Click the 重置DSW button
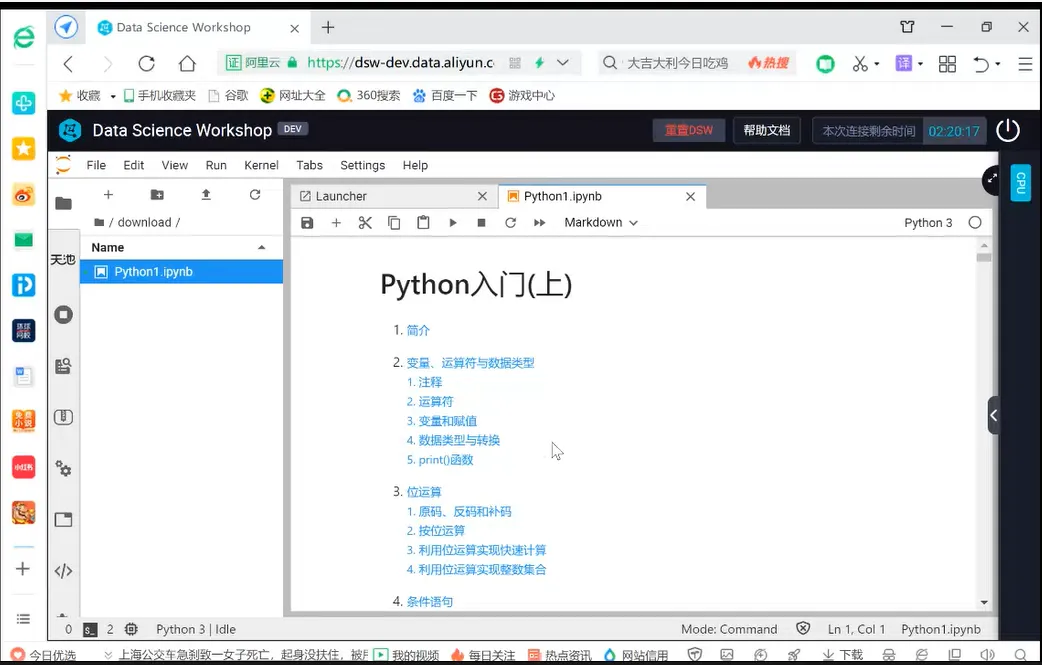This screenshot has width=1042, height=665. [x=688, y=130]
